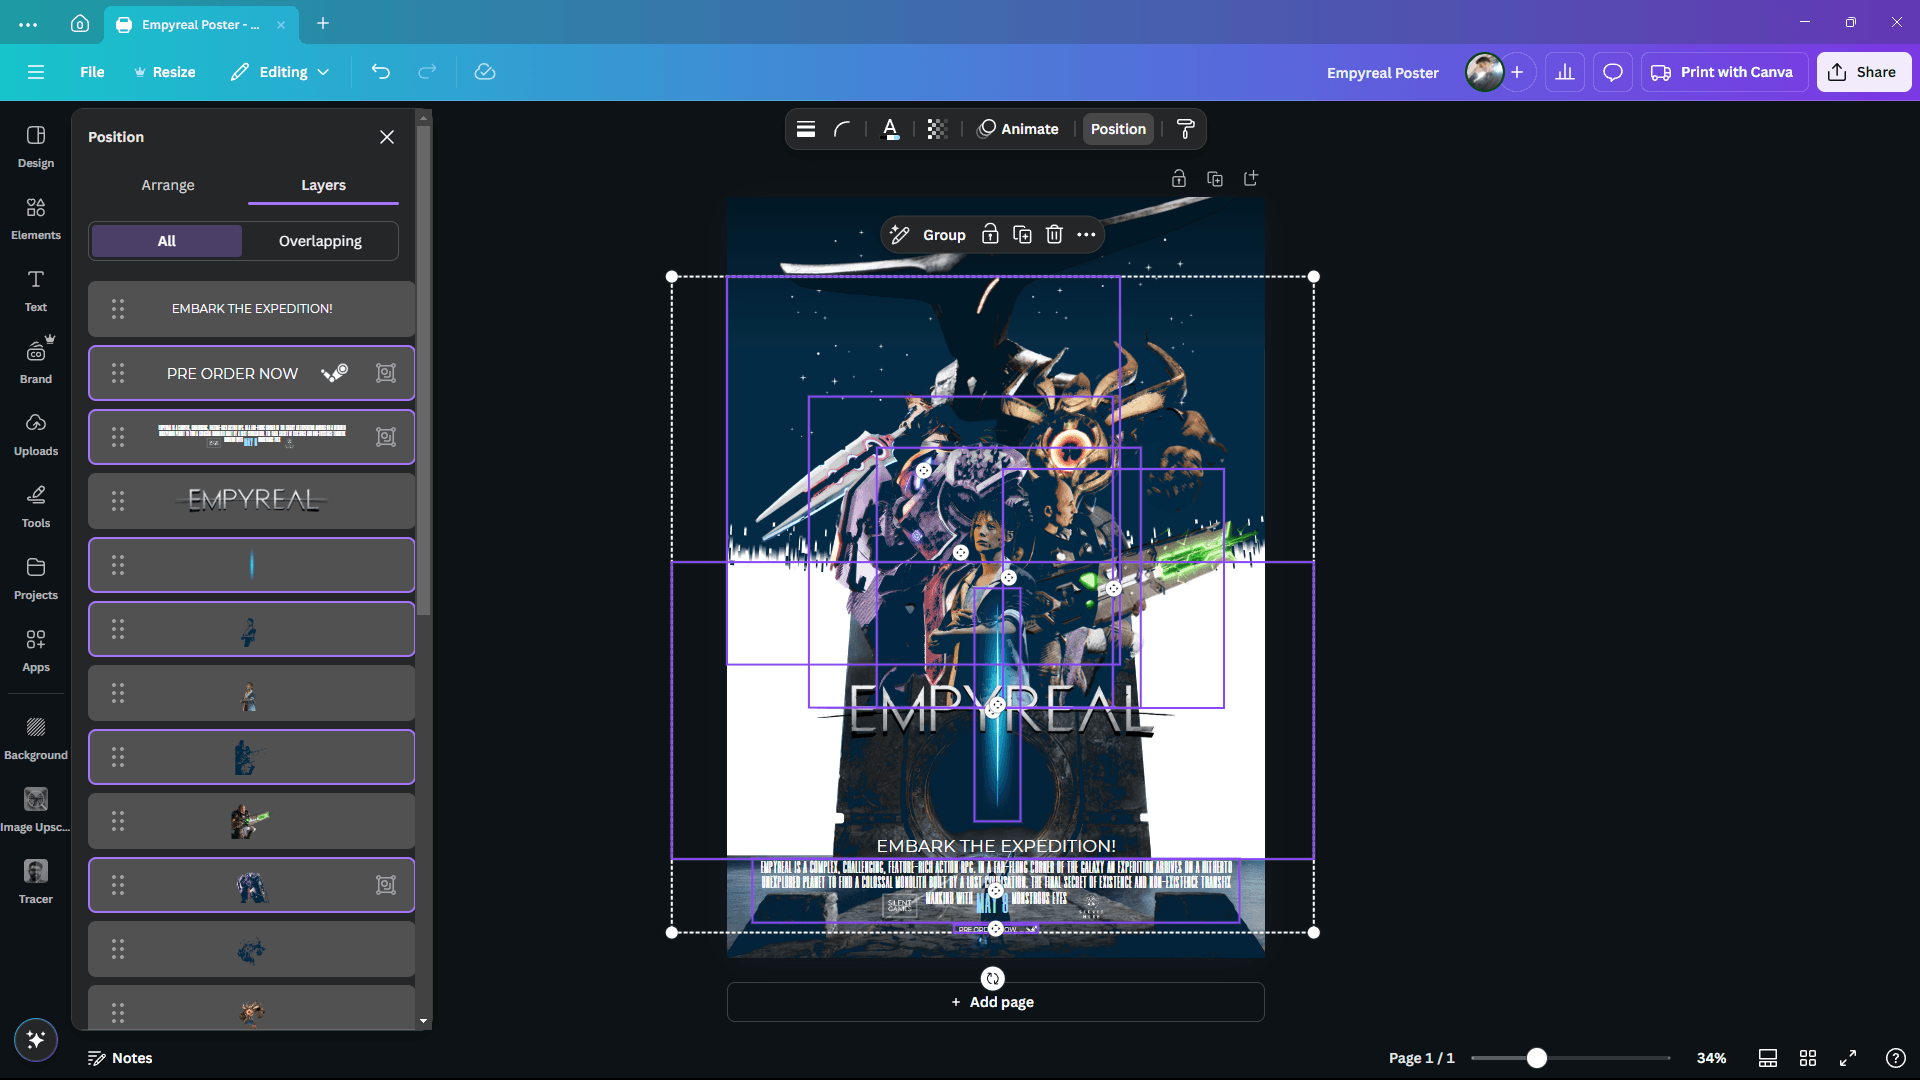This screenshot has height=1080, width=1920.
Task: Click the copy style paint roller icon
Action: [x=1186, y=129]
